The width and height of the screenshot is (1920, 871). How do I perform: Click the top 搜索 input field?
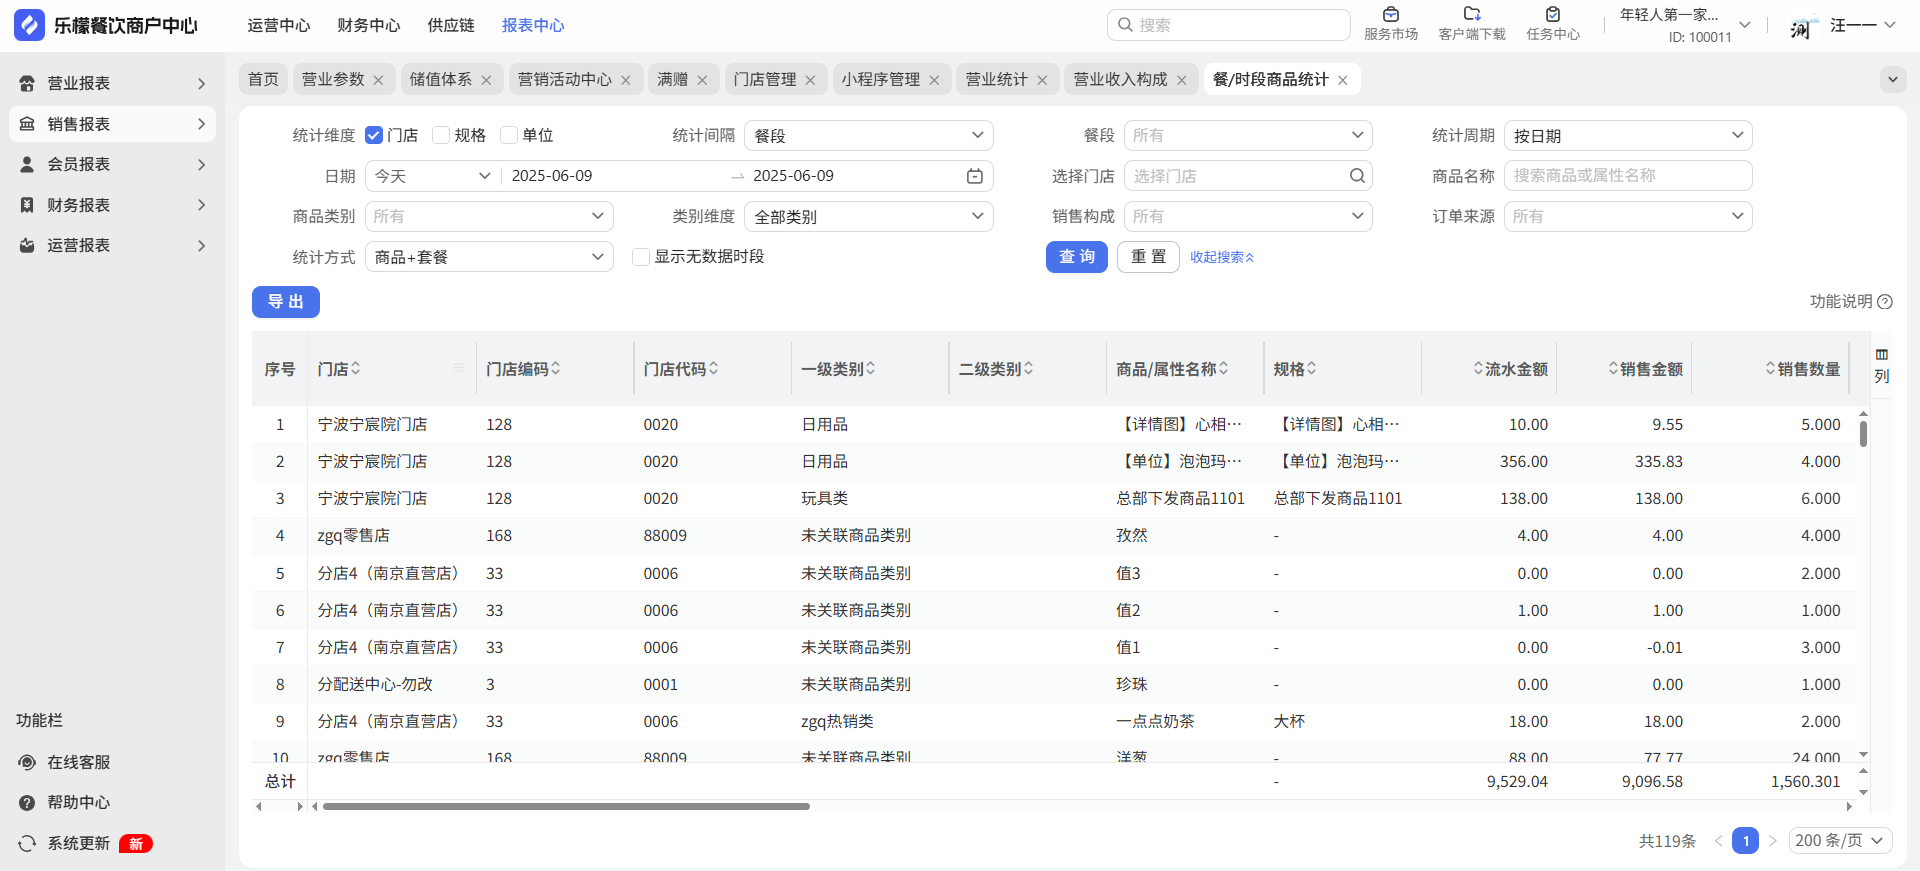[1229, 25]
